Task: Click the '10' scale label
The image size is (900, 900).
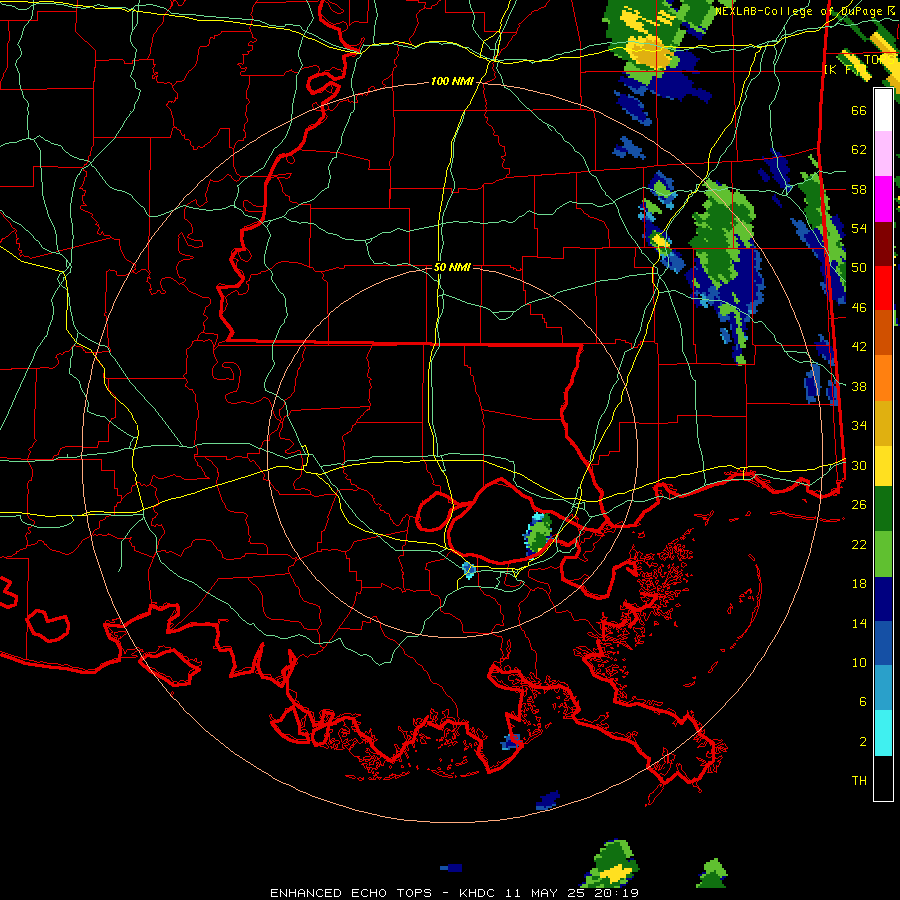Action: point(859,663)
